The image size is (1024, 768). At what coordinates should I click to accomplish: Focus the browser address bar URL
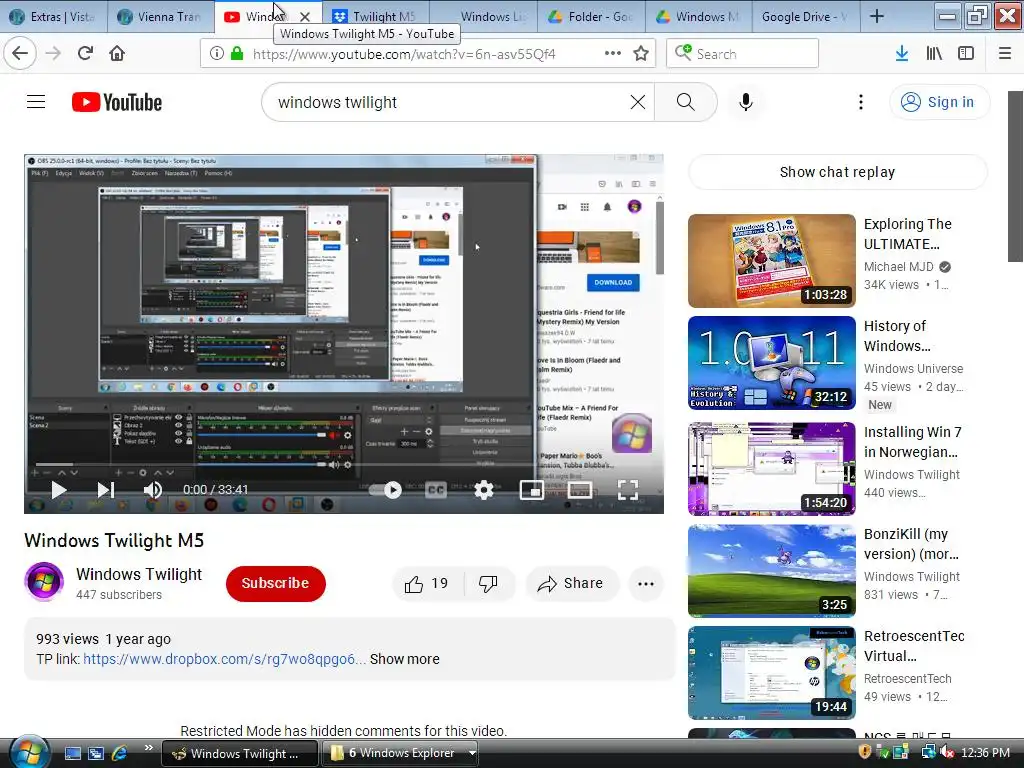[404, 54]
